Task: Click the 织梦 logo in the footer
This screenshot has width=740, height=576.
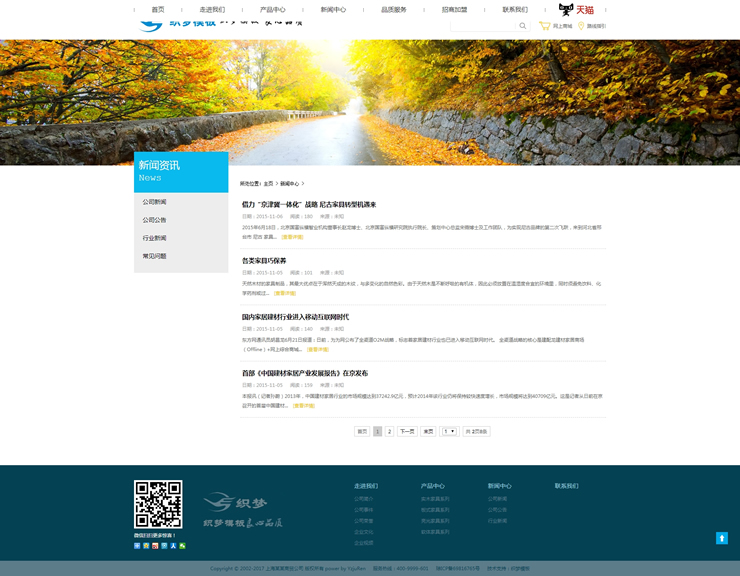Action: click(234, 502)
